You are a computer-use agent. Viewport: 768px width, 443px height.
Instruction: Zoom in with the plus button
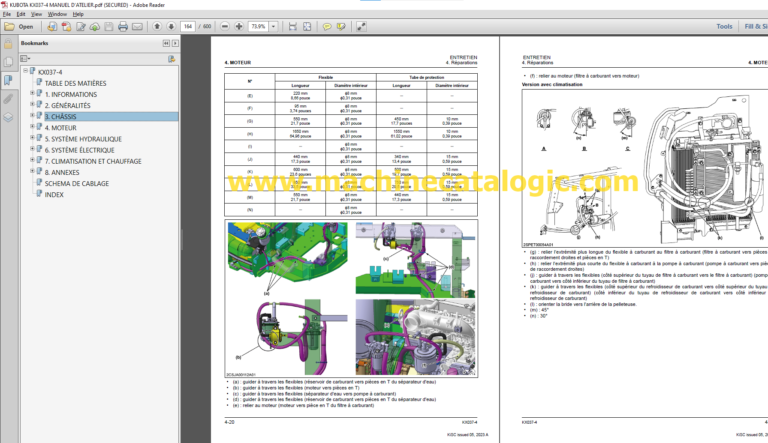coord(239,26)
